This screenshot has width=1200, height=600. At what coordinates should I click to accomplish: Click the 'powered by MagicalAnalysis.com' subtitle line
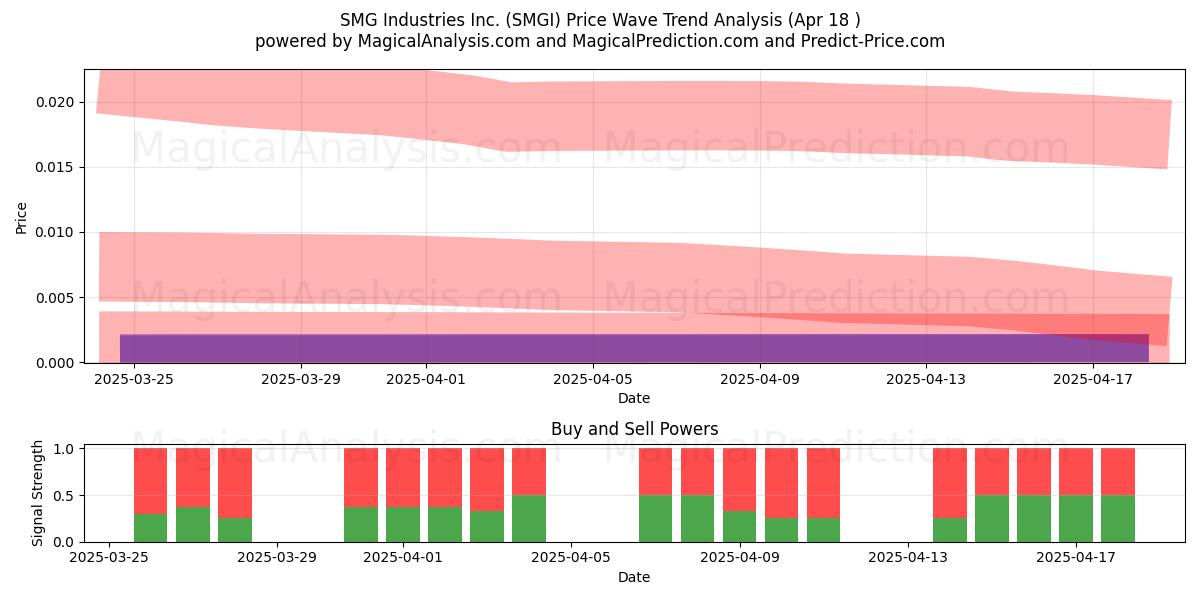600,41
